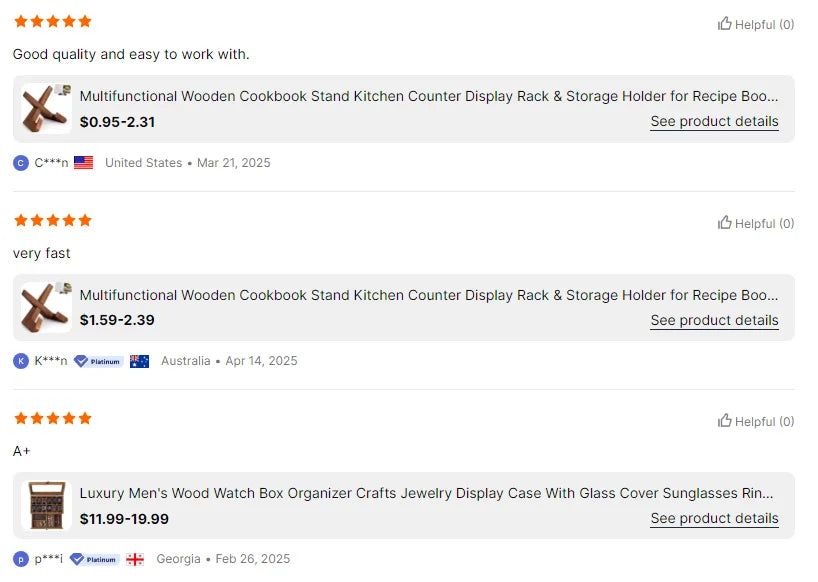Click p***i's Platinum member badge
818x582 pixels.
(x=94, y=559)
